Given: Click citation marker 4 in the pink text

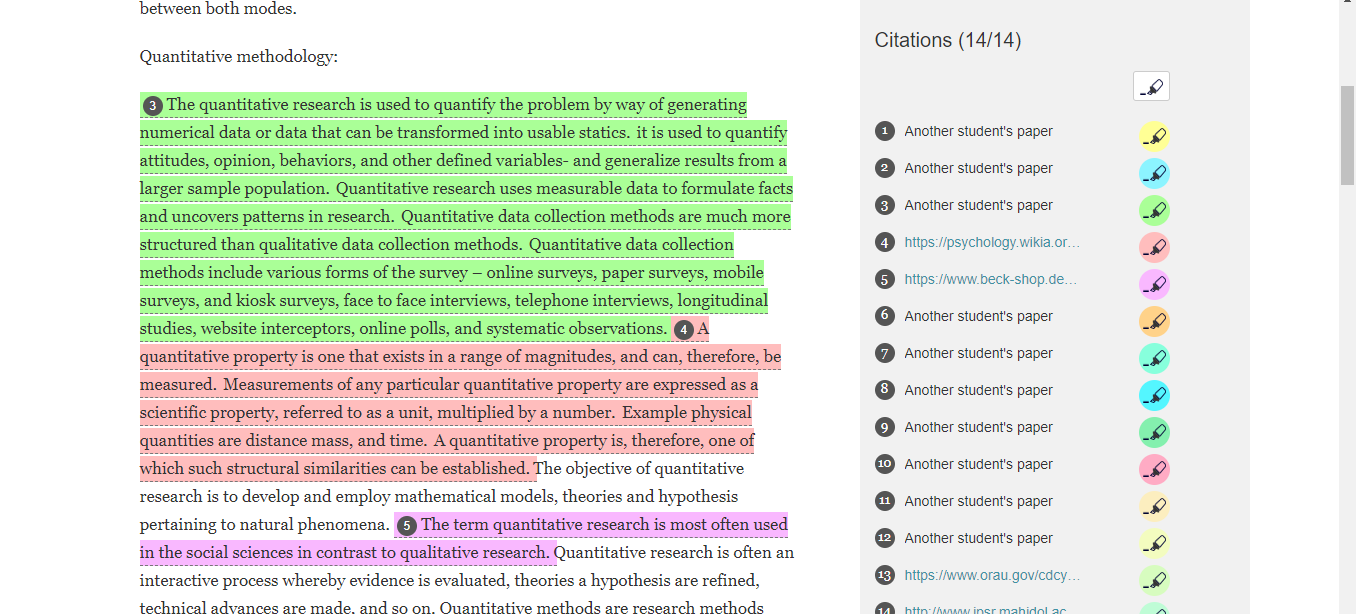Looking at the screenshot, I should (x=683, y=330).
